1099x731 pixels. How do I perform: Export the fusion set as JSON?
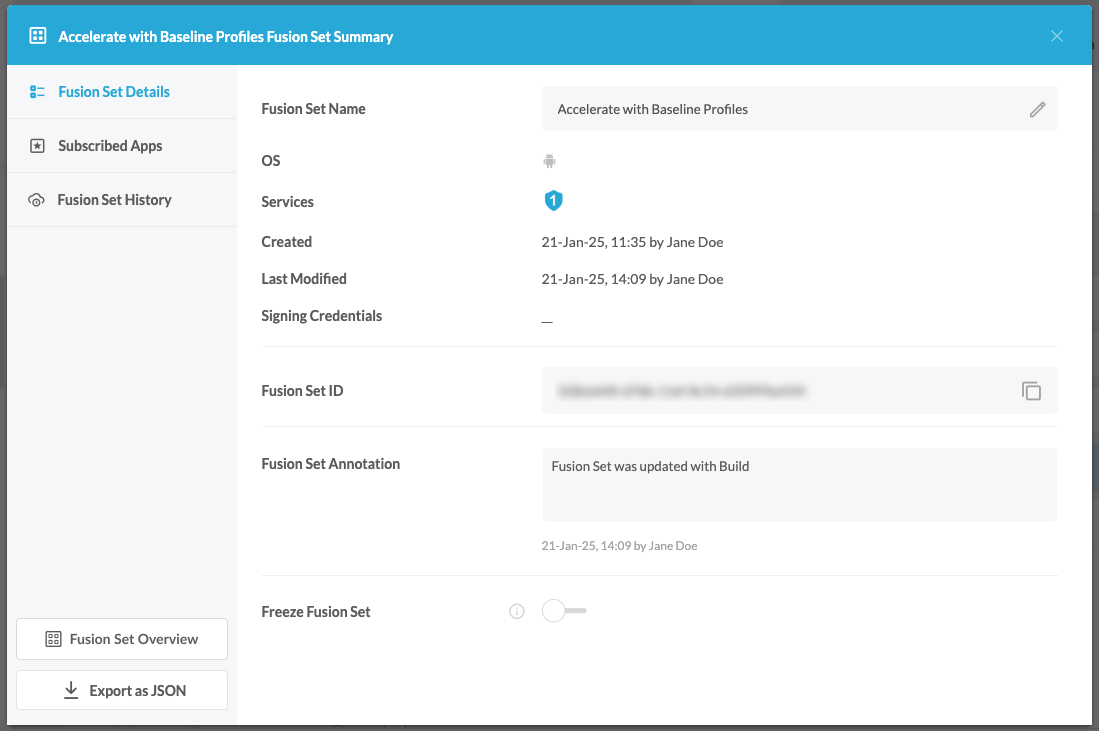point(121,689)
